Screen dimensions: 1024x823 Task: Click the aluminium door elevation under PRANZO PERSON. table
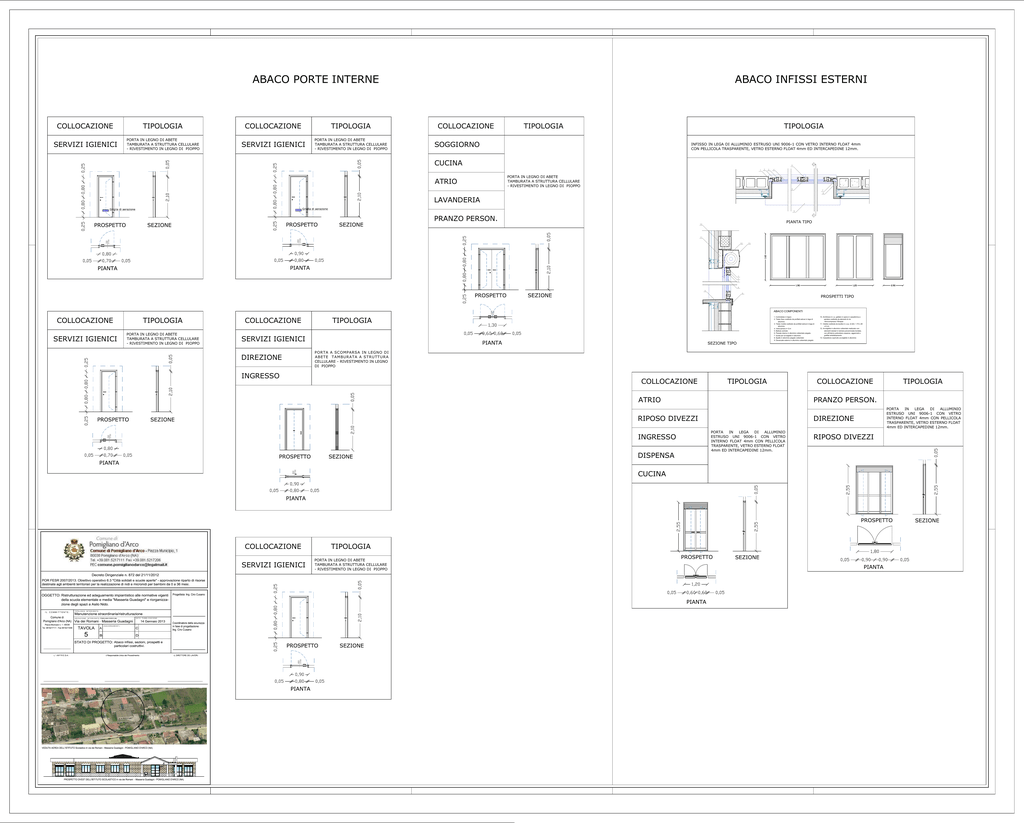(875, 491)
